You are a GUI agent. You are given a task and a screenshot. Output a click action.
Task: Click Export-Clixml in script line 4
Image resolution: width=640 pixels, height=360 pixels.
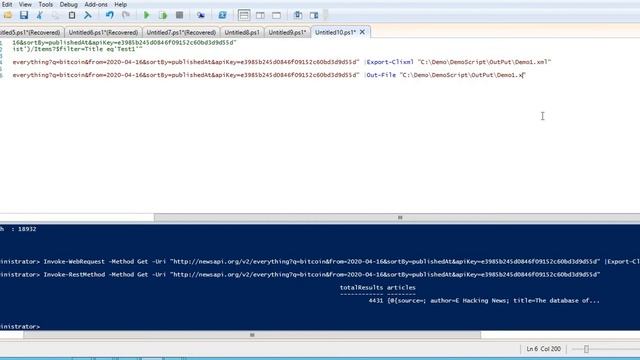(390, 62)
